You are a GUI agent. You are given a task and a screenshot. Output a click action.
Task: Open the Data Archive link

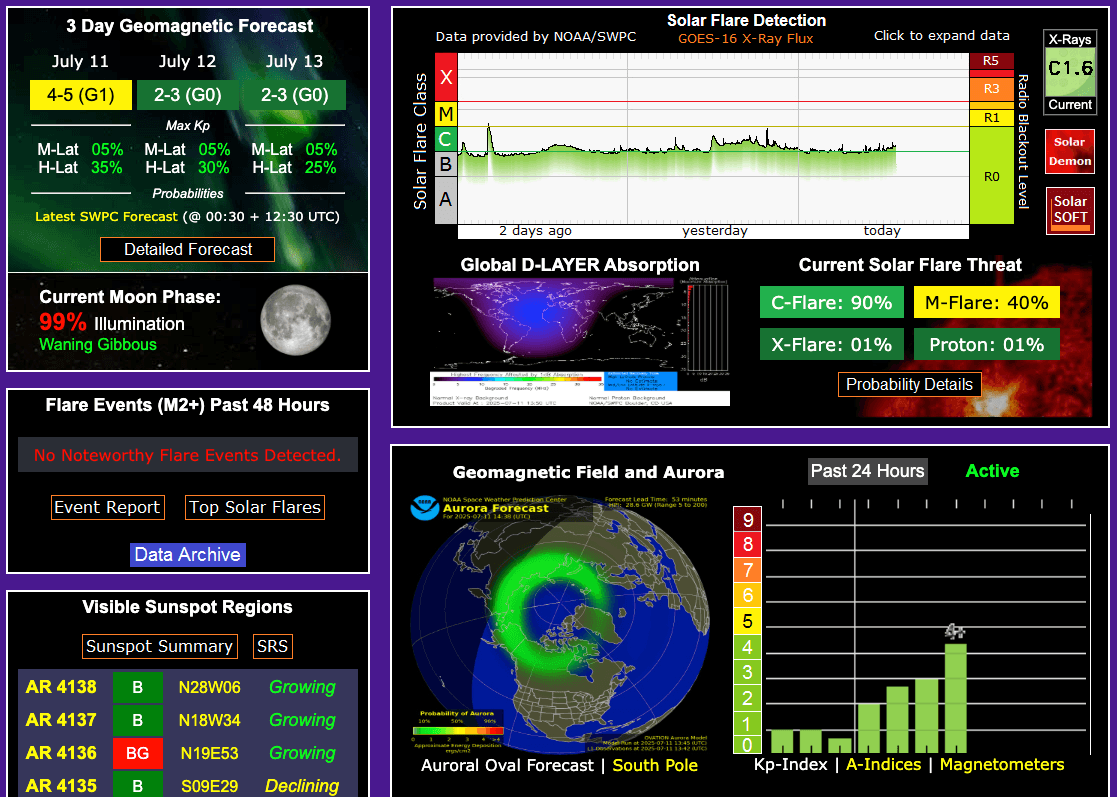coord(187,554)
